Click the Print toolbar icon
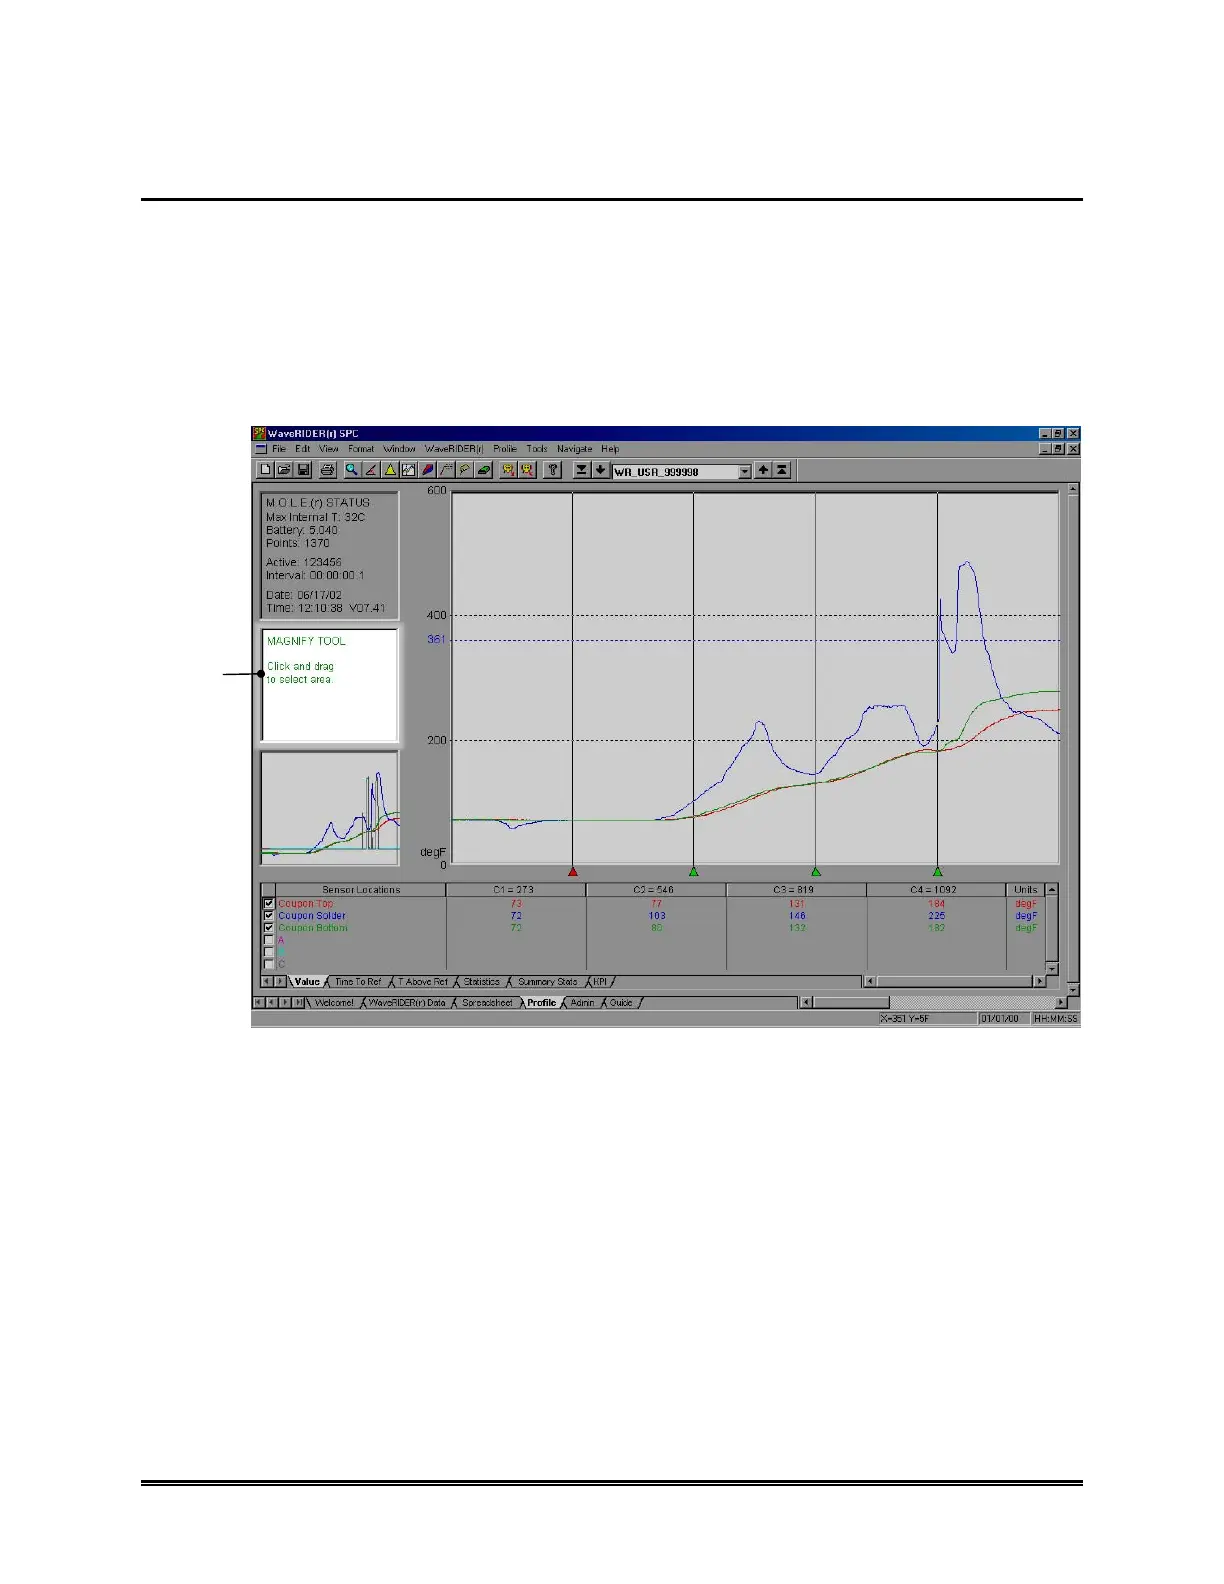The height and width of the screenshot is (1584, 1224). (x=327, y=470)
